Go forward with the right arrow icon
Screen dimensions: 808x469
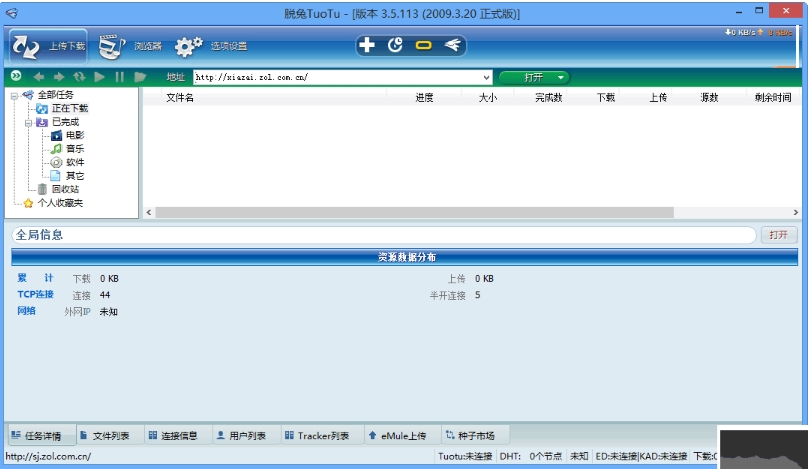tap(59, 77)
